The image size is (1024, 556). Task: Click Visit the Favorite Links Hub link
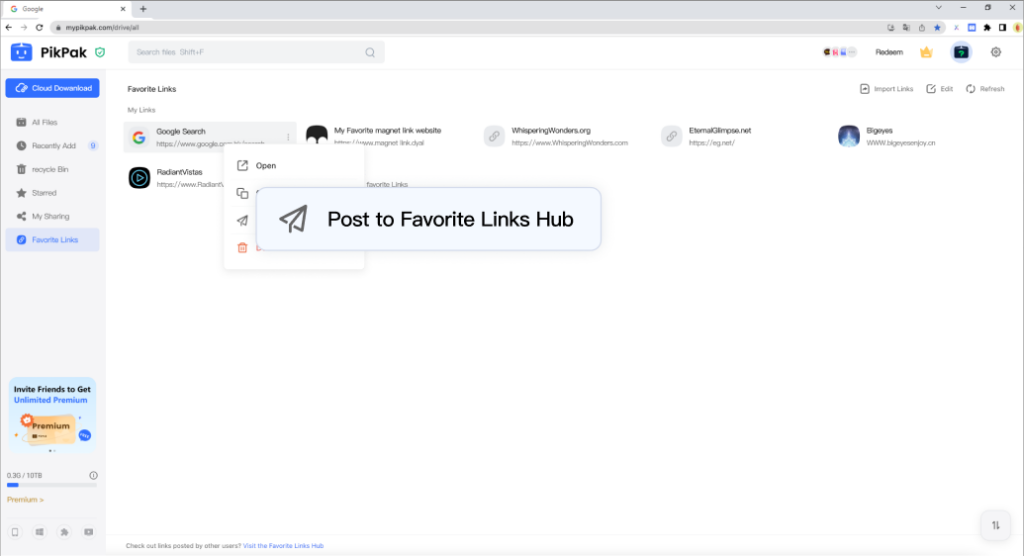tap(283, 546)
